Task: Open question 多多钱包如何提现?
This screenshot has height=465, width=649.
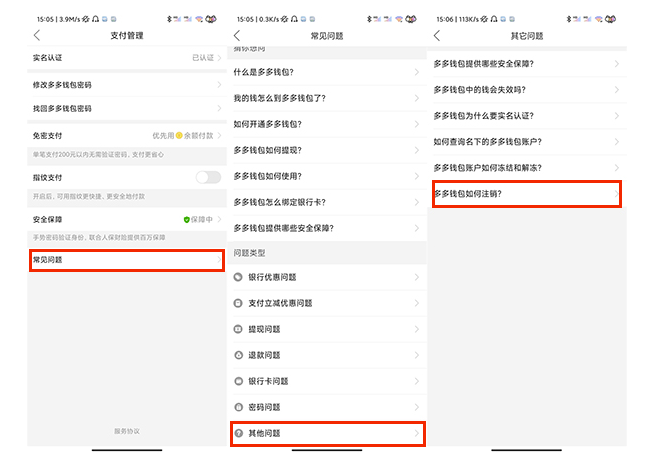Action: pos(327,150)
